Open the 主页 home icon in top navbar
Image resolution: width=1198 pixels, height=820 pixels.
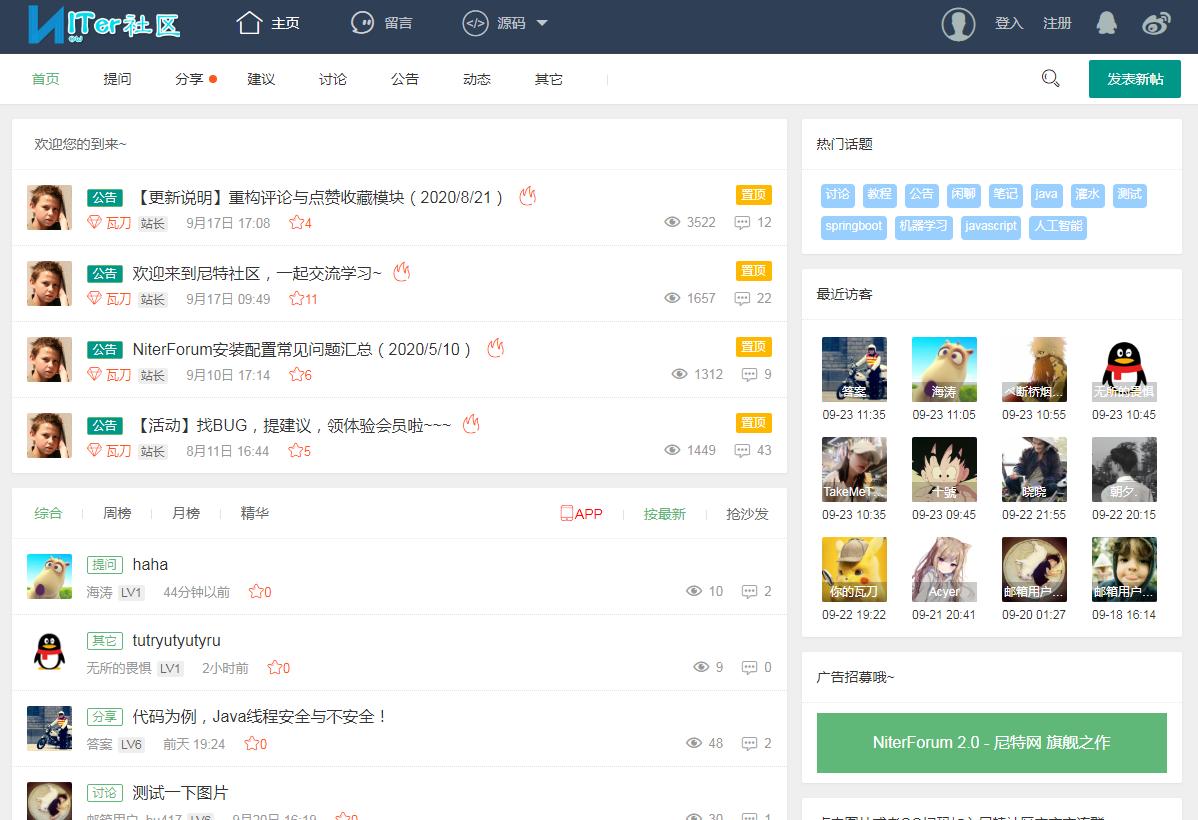coord(248,23)
